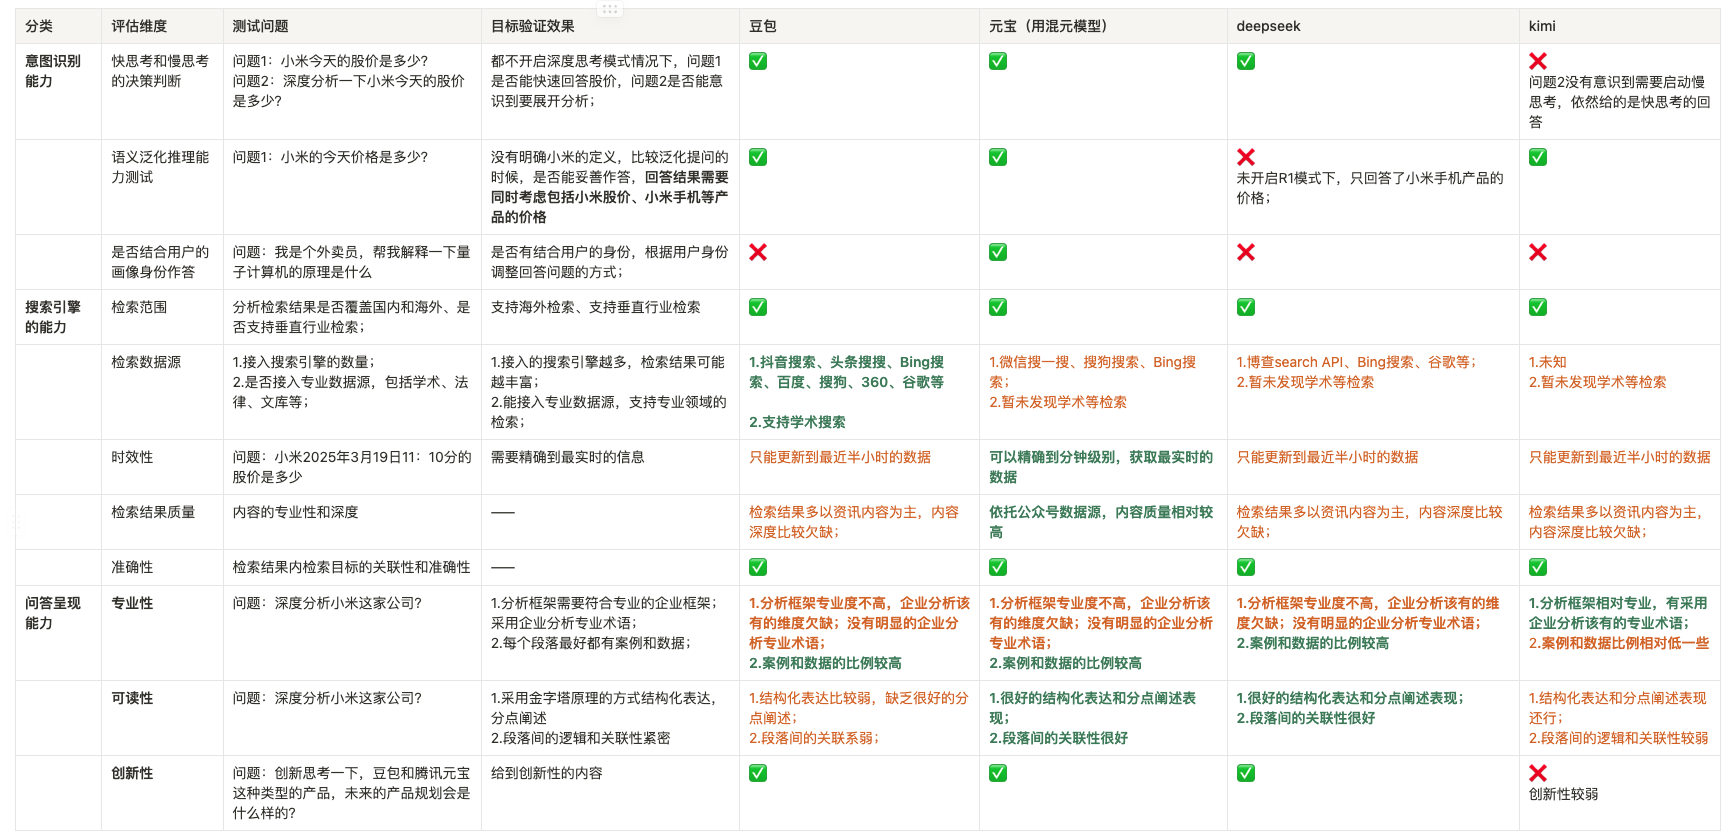Click 元宝 green check in 准确性 row
1731x839 pixels.
tap(998, 567)
